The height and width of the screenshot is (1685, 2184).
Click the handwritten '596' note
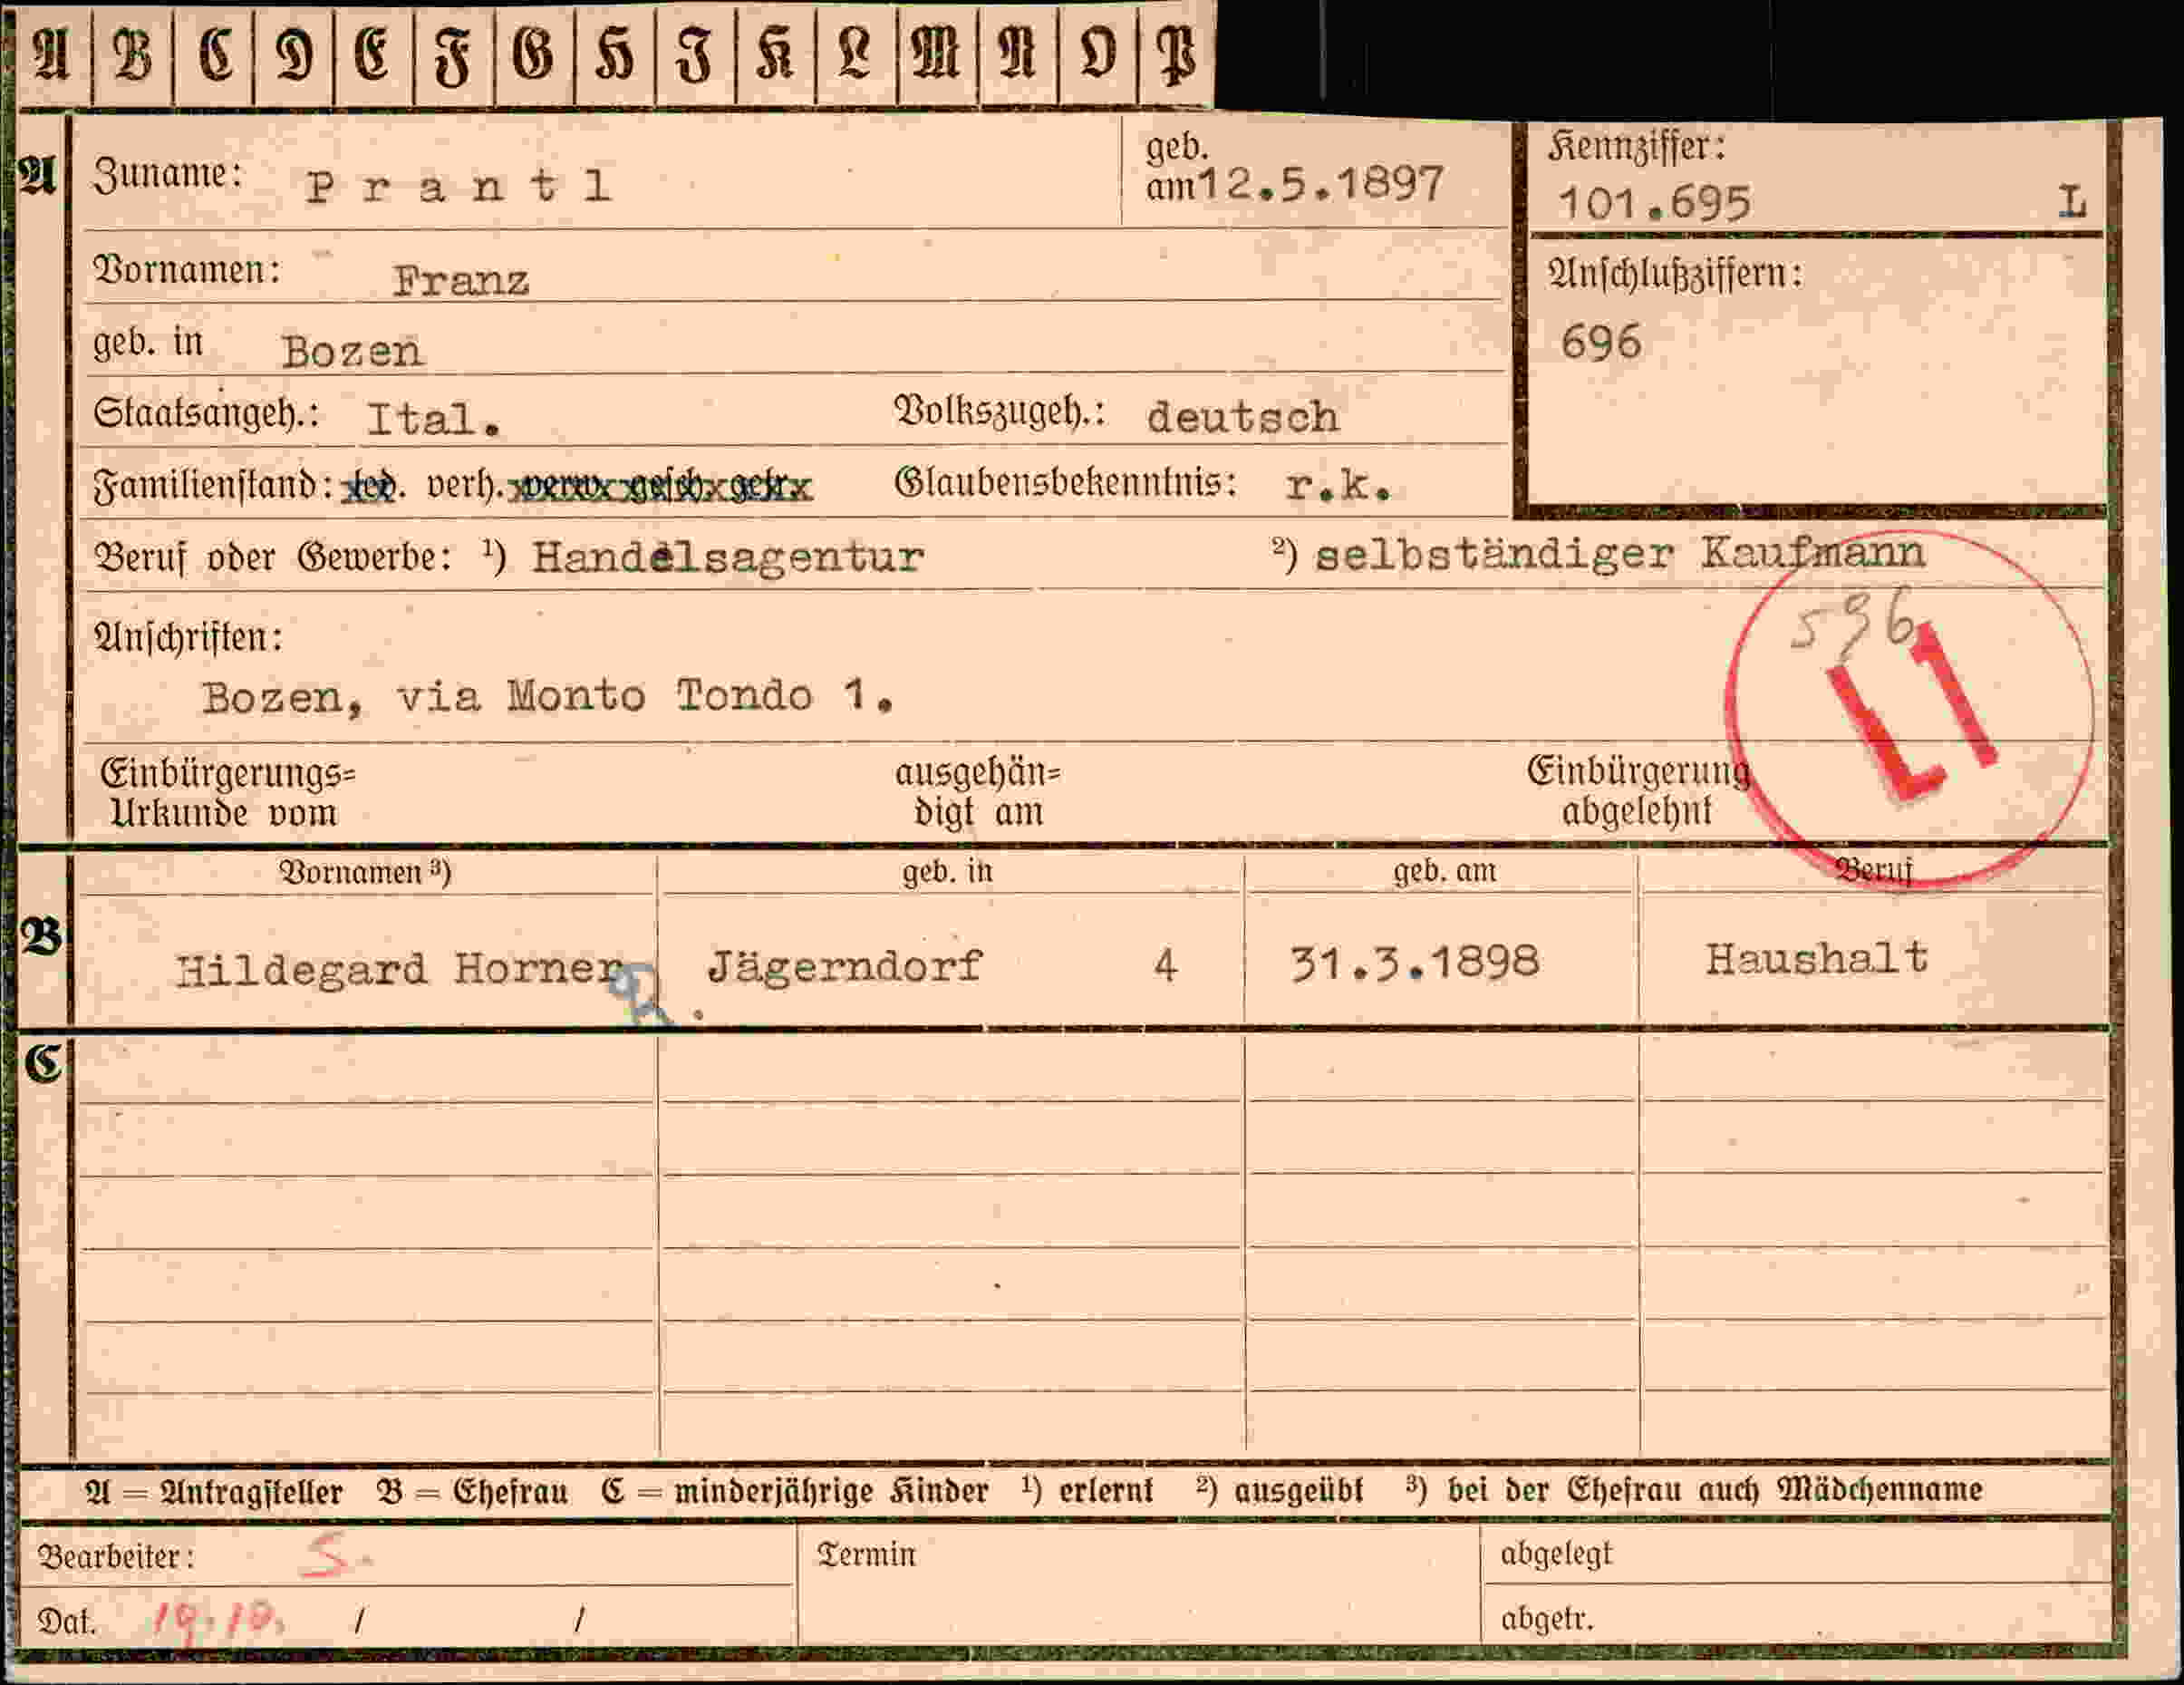[1853, 618]
